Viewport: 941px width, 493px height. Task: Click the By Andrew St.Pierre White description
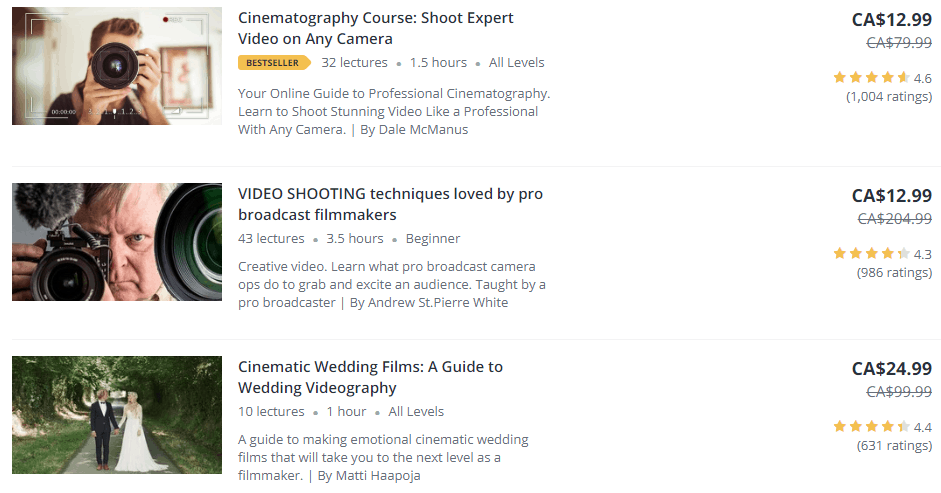[429, 303]
